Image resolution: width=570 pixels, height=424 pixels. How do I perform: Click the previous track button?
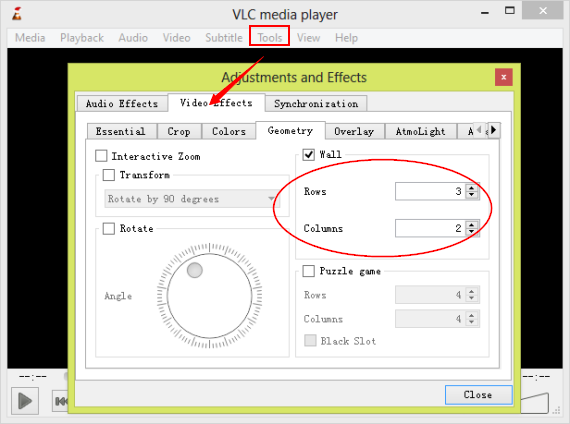point(60,401)
